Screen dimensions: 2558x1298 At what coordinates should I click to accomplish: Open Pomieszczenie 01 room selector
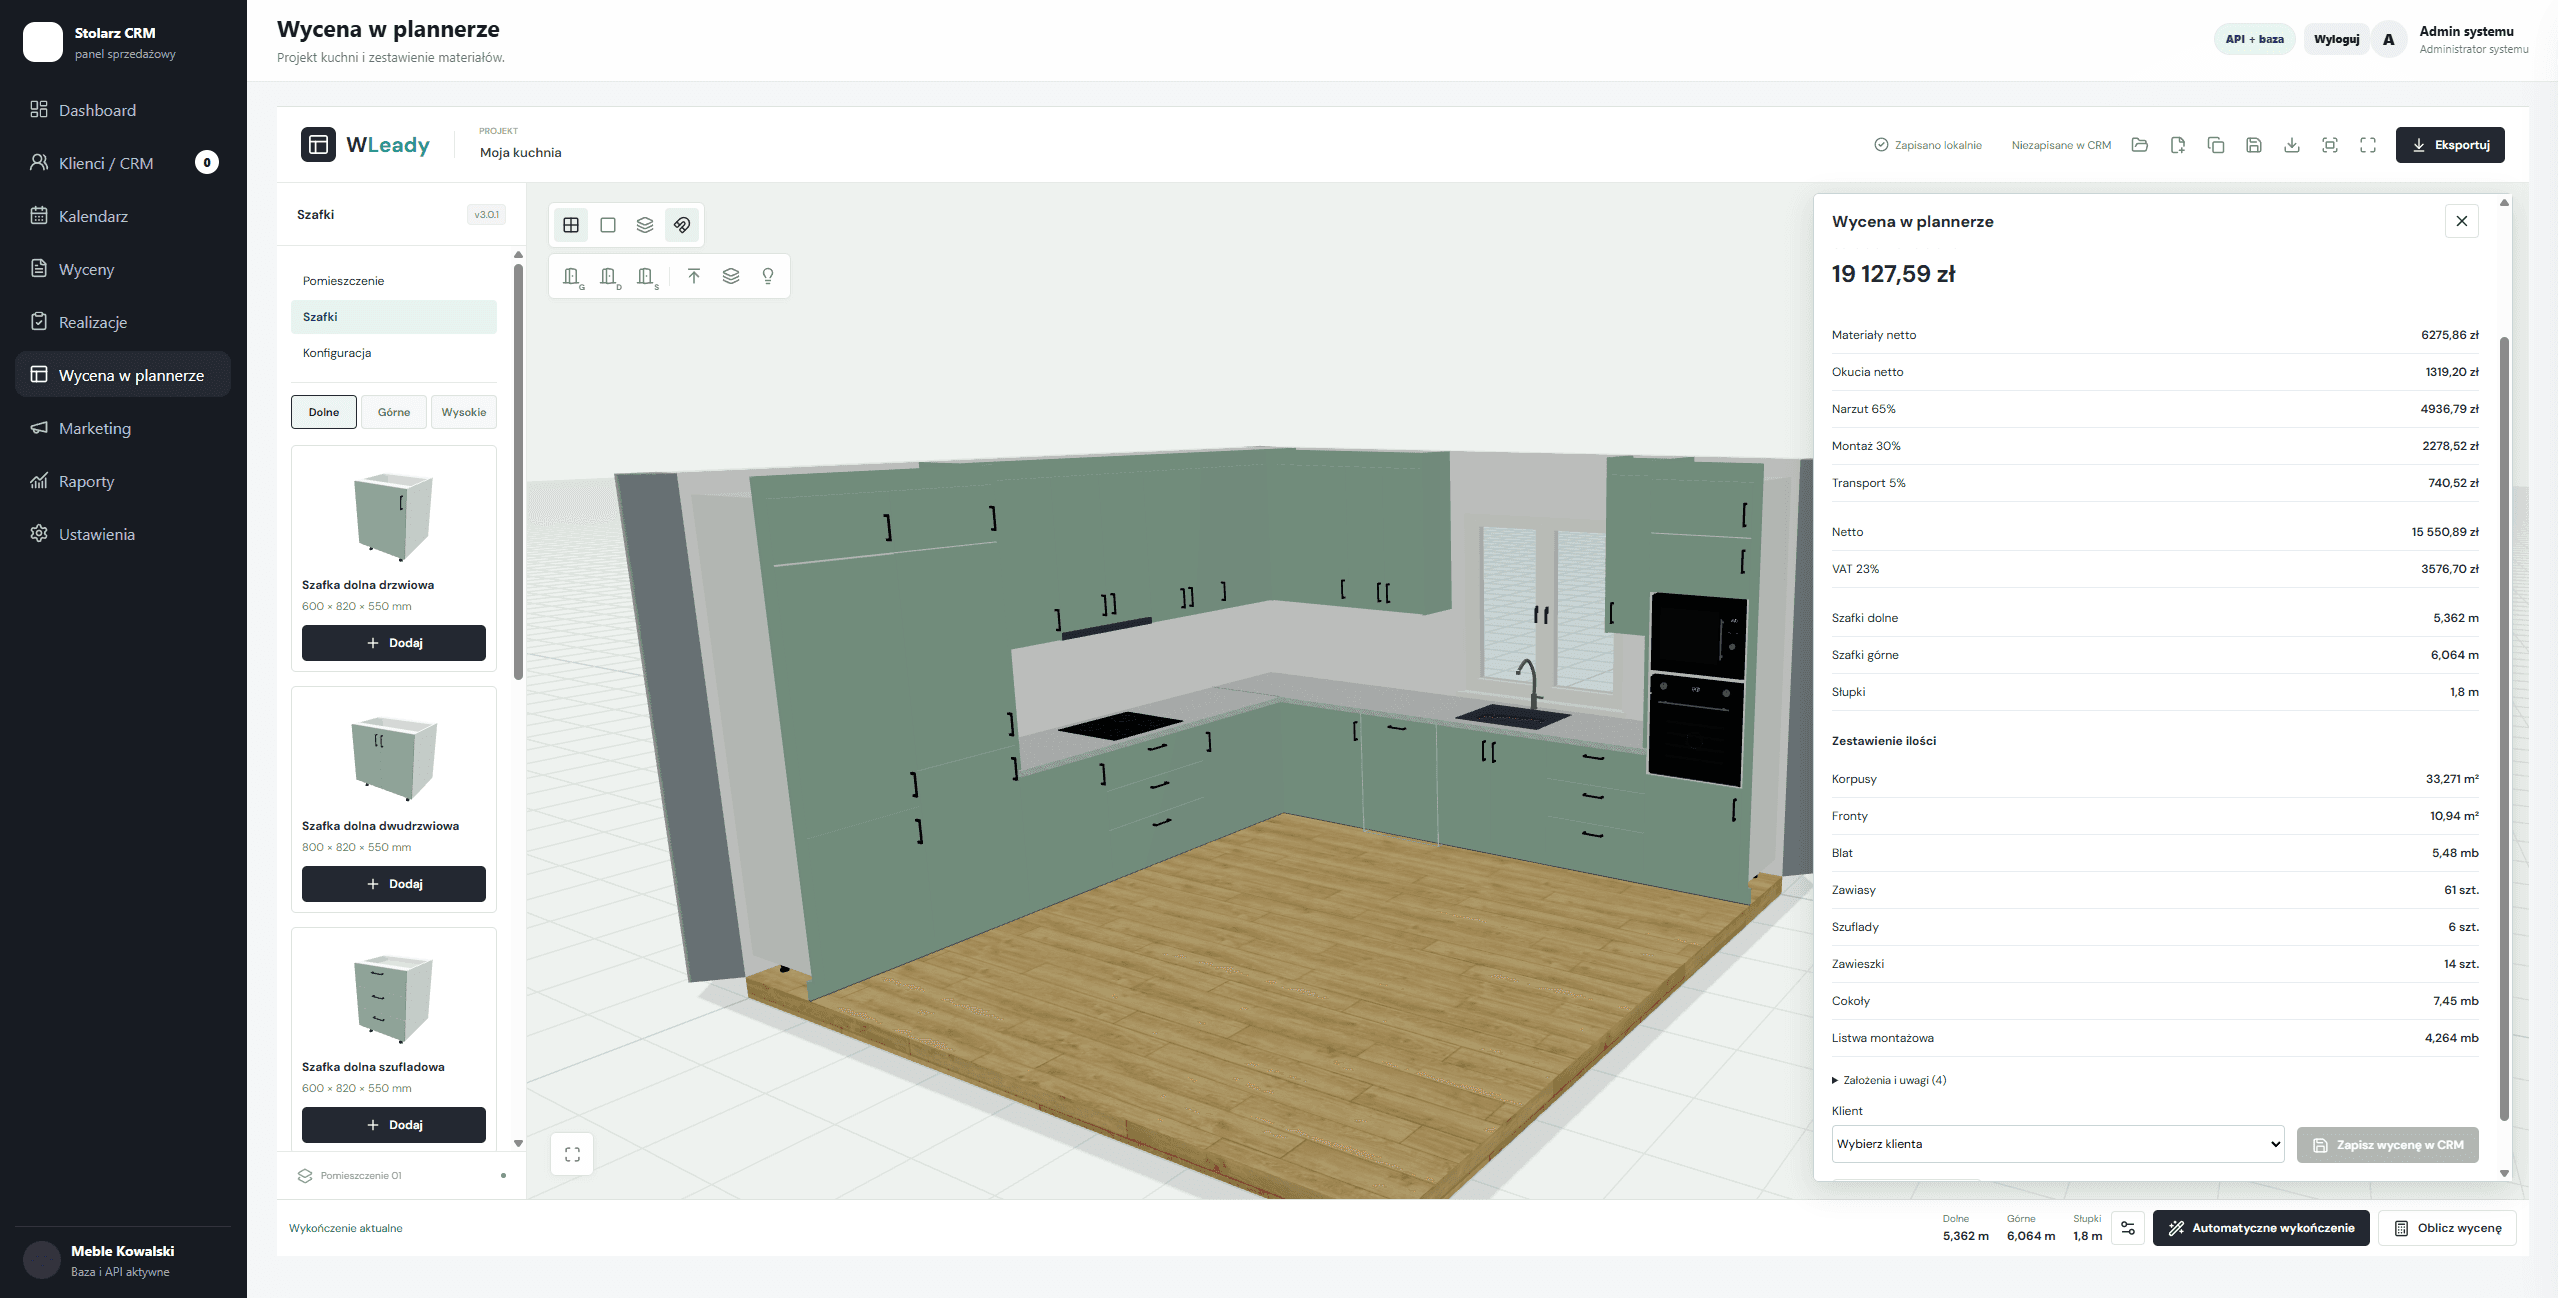[x=401, y=1176]
